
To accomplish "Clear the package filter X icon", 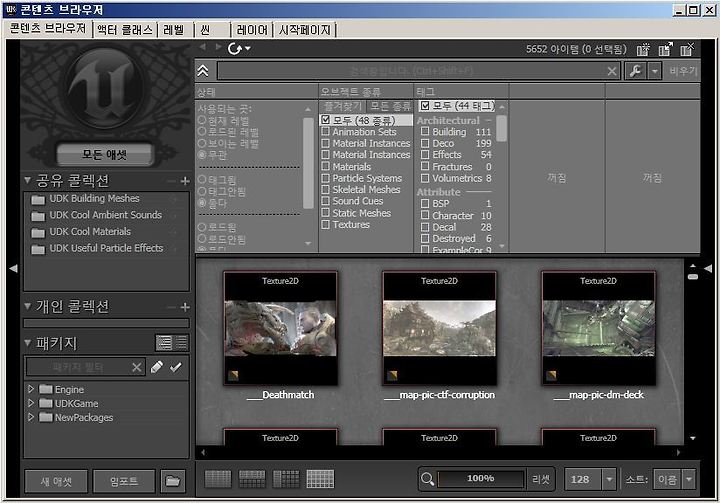I will [x=136, y=367].
